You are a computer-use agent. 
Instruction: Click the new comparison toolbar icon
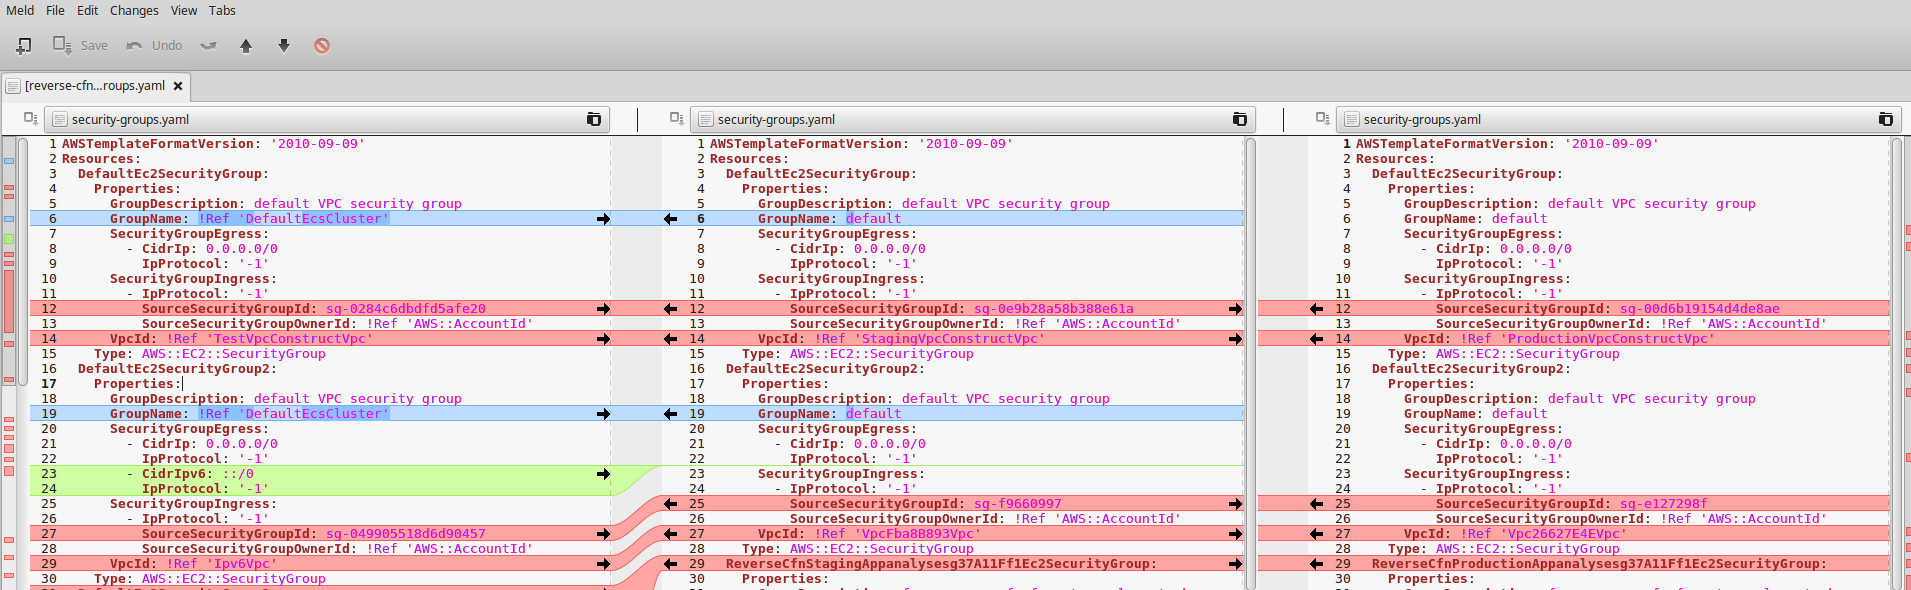24,45
